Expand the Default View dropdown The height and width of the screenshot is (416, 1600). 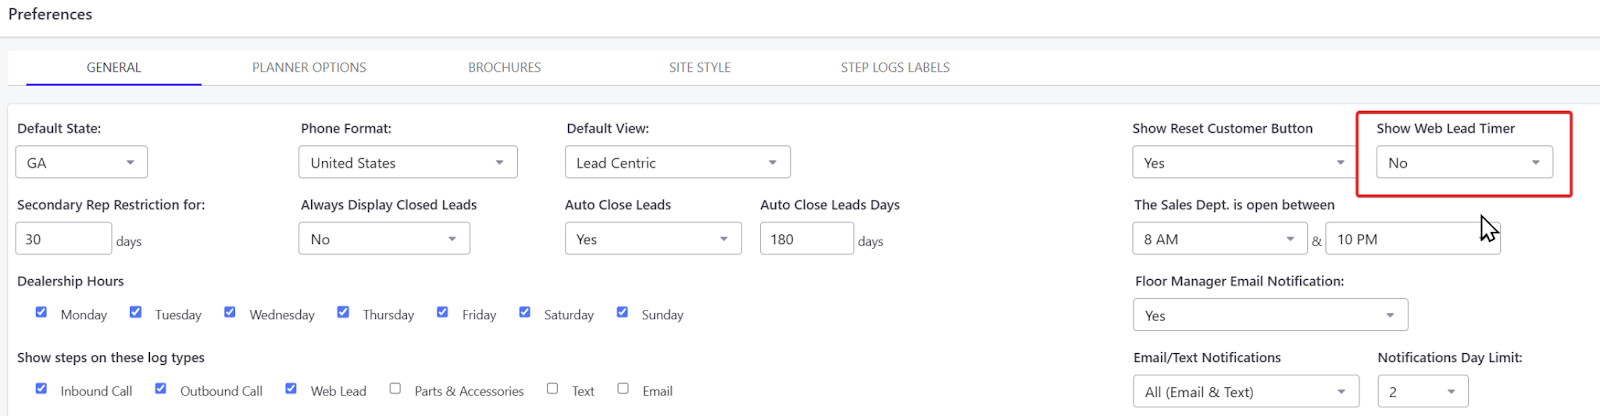[677, 163]
